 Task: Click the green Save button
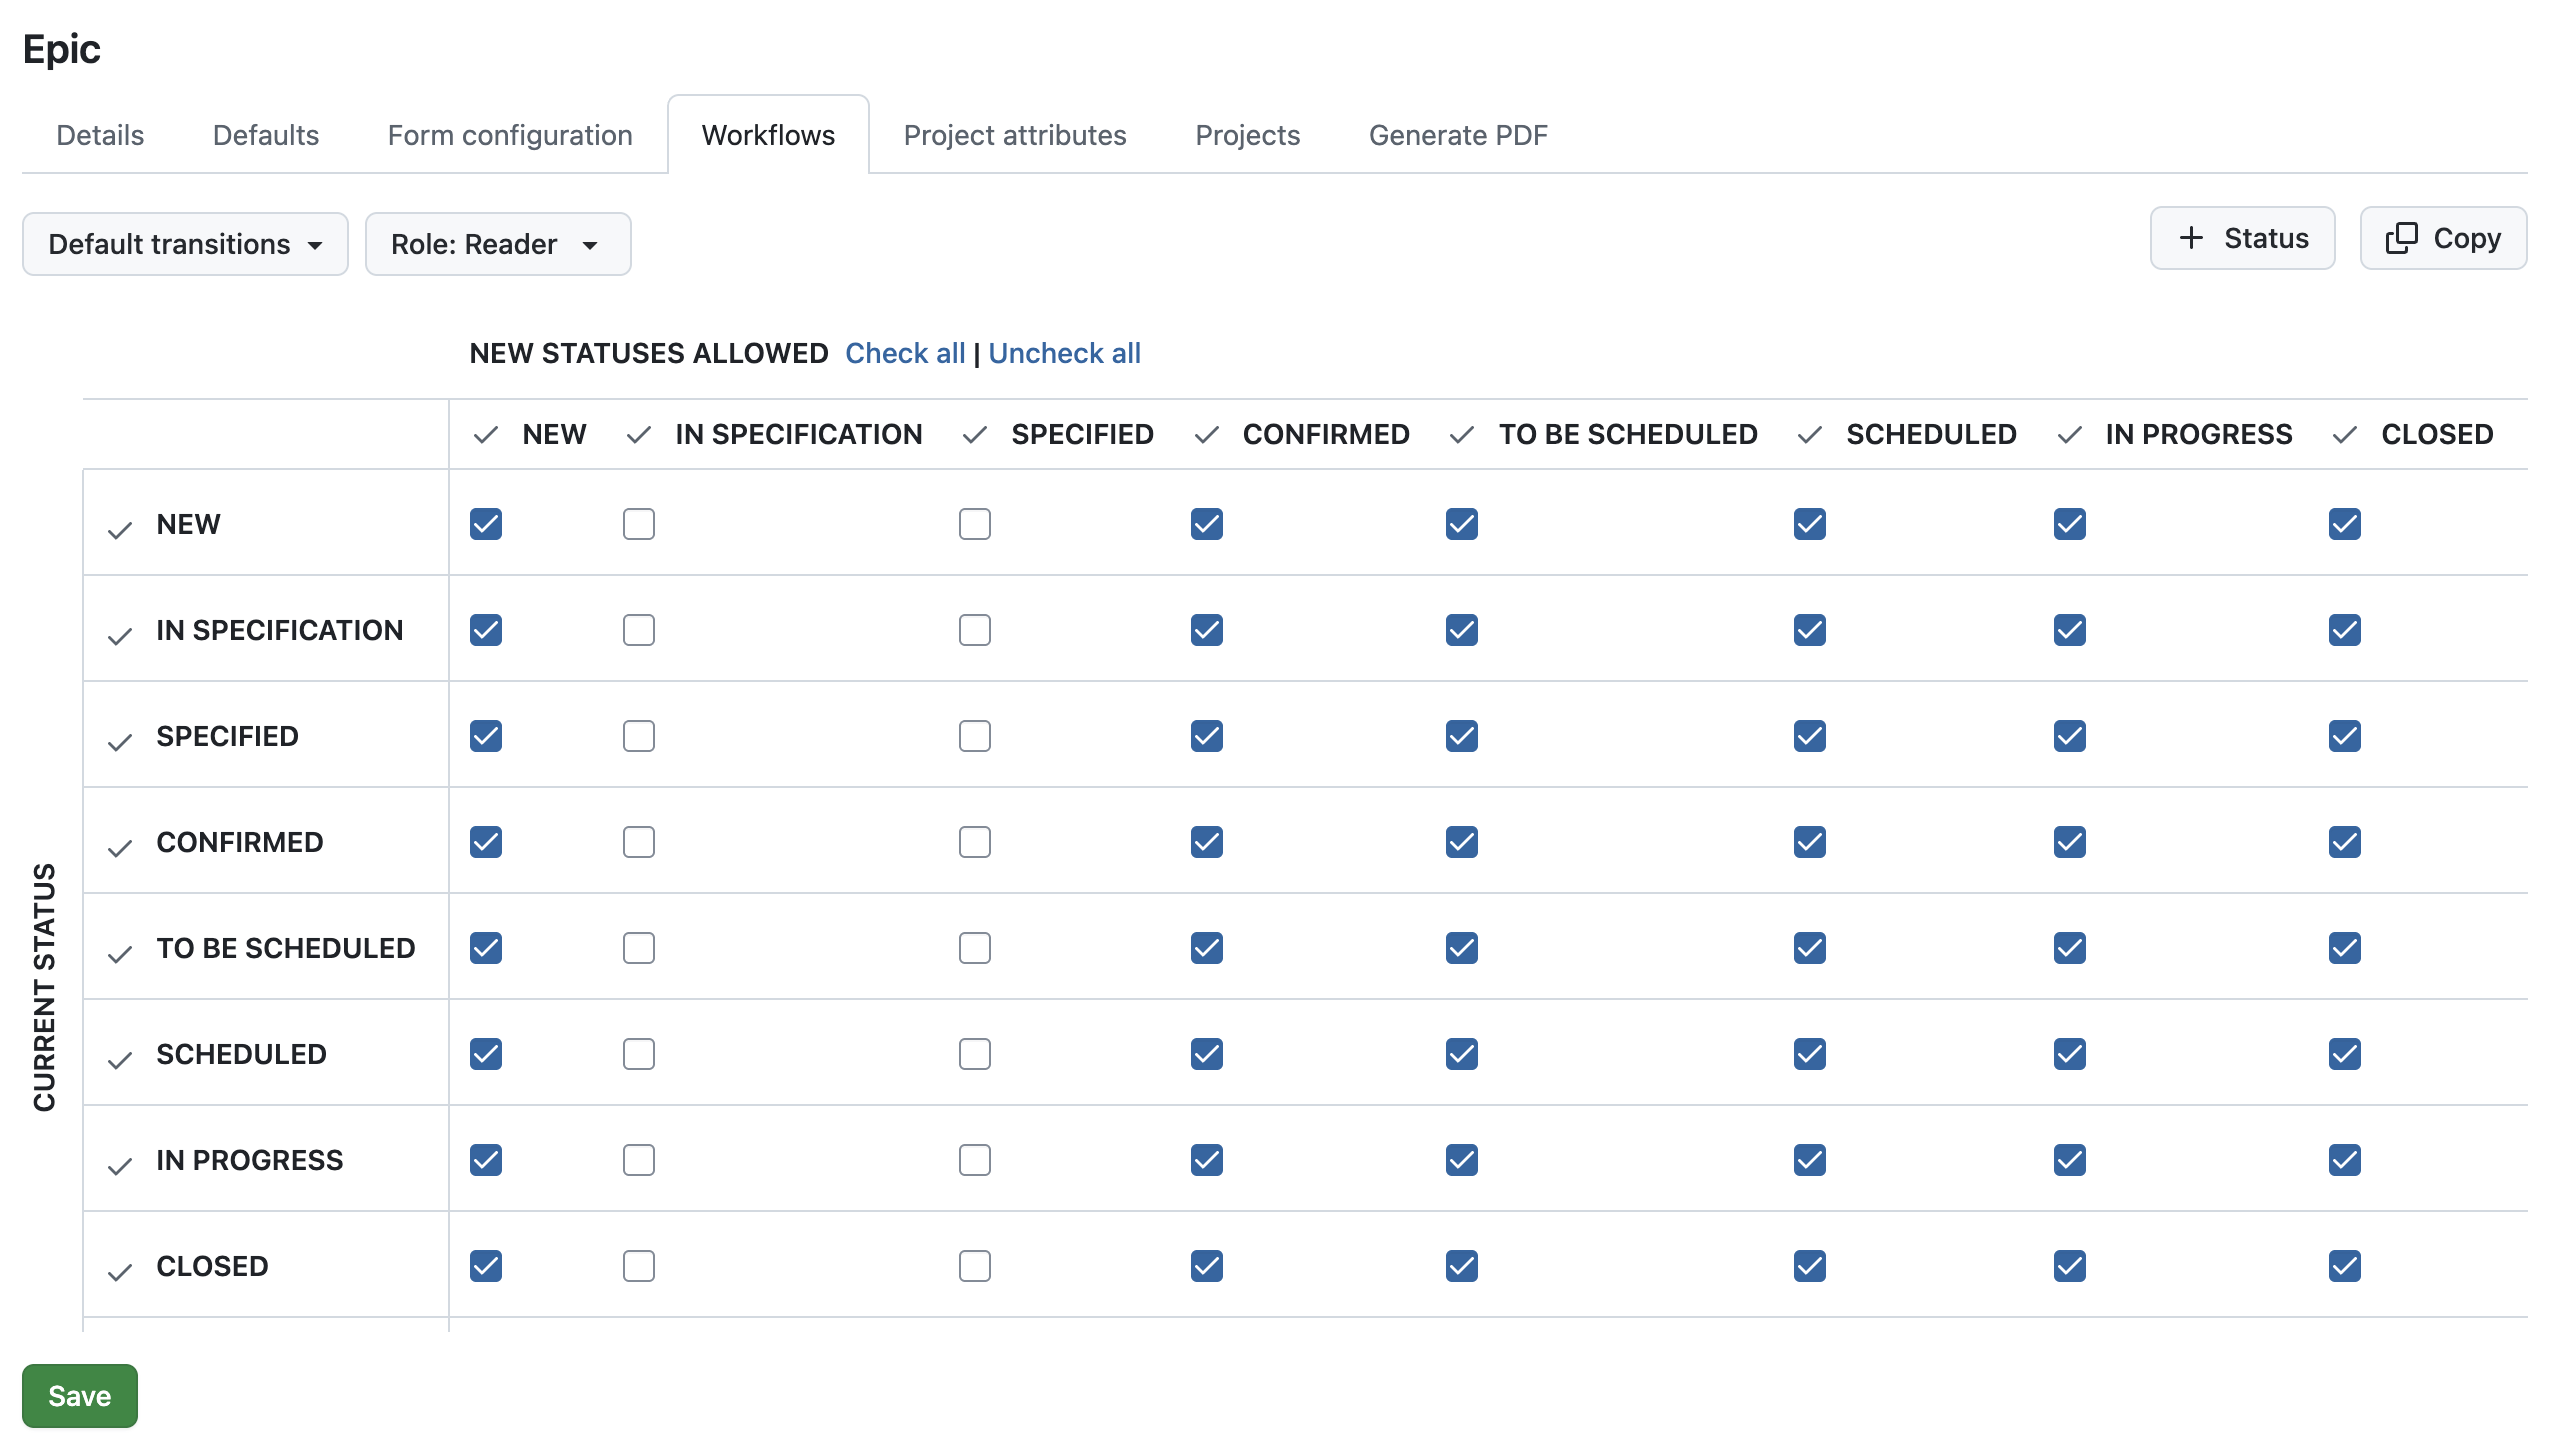(80, 1396)
